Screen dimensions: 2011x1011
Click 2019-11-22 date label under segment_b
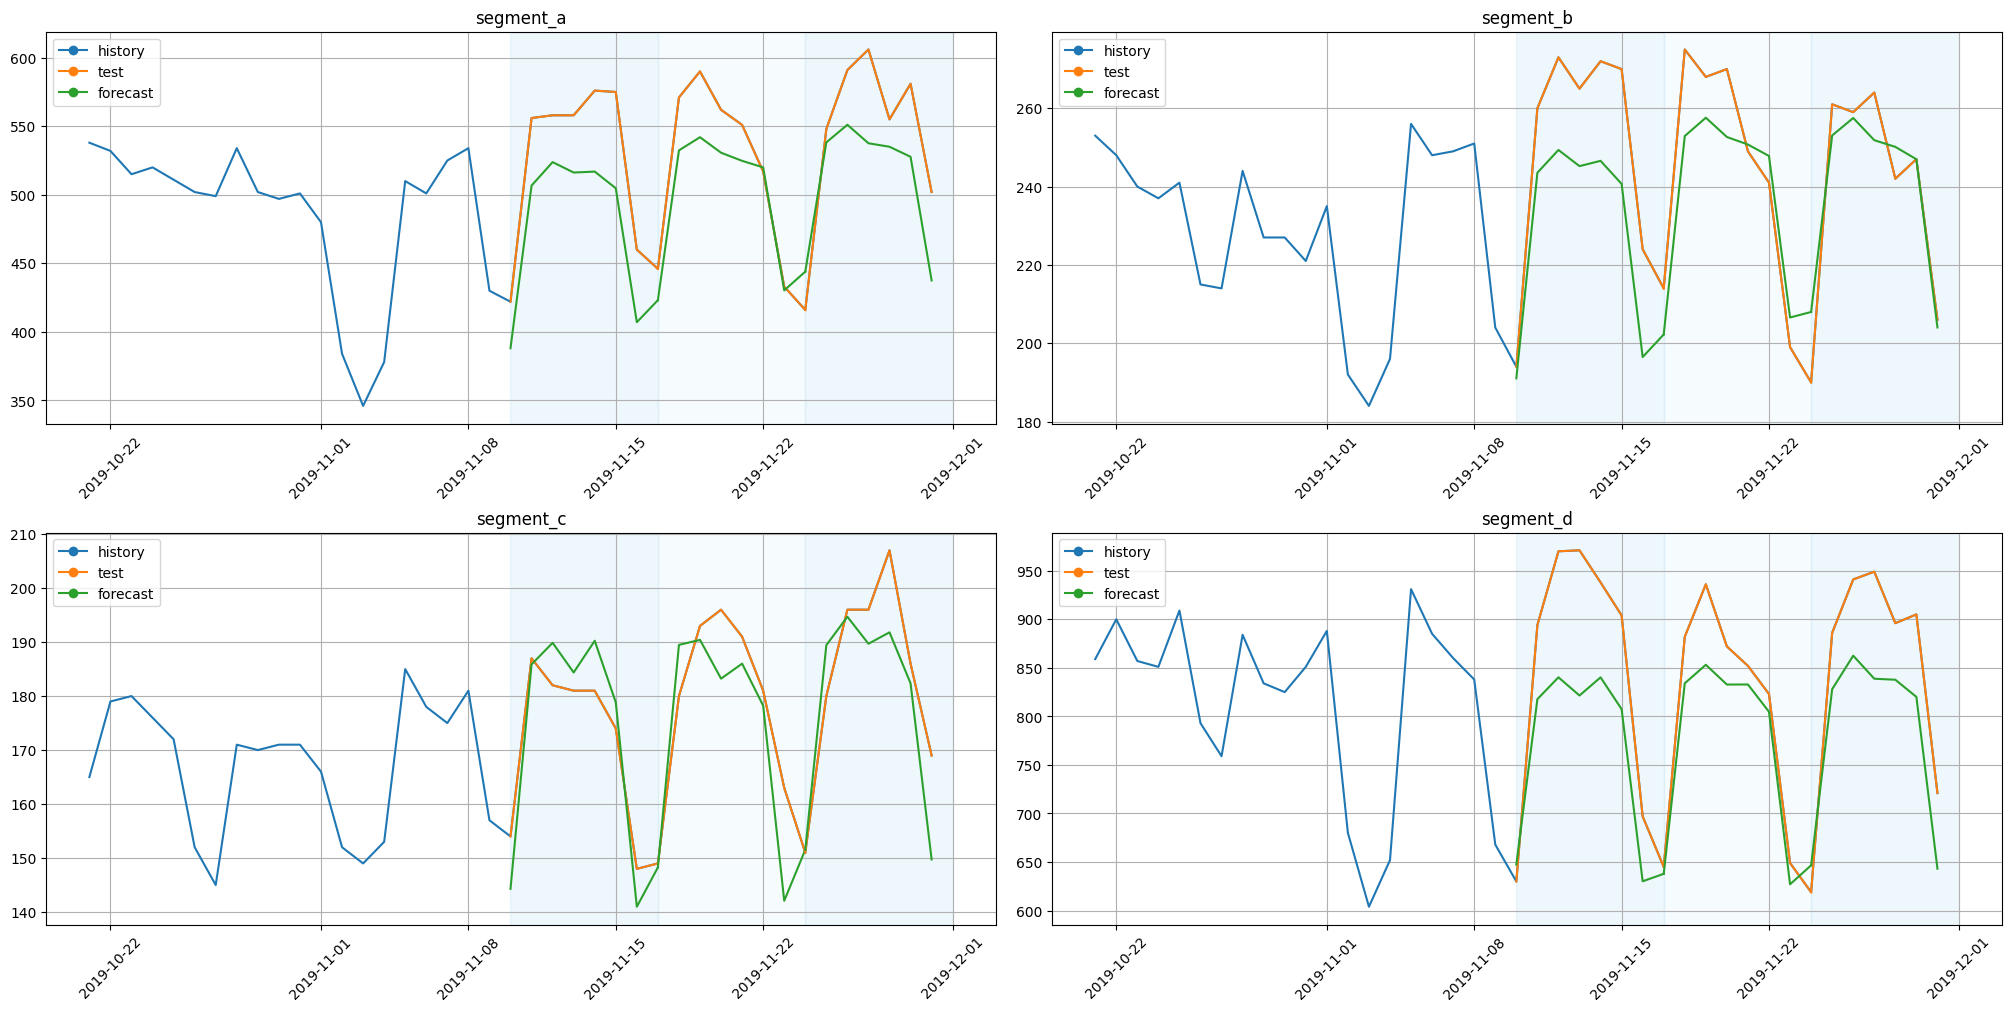coord(1768,467)
